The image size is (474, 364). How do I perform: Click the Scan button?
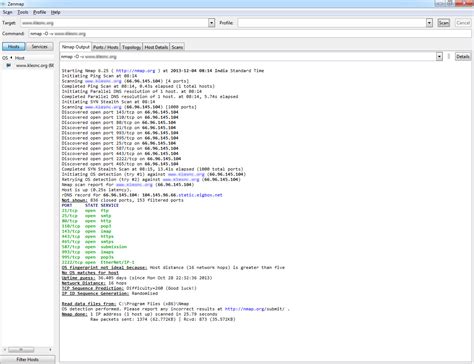pyautogui.click(x=443, y=23)
